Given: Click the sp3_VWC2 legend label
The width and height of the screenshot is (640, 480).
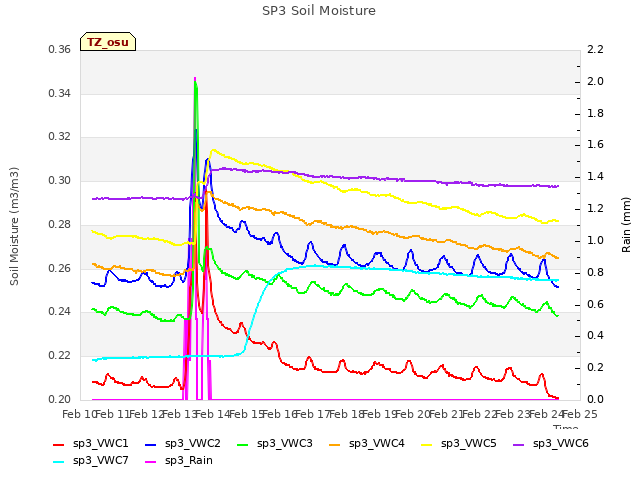Looking at the screenshot, I should [193, 443].
